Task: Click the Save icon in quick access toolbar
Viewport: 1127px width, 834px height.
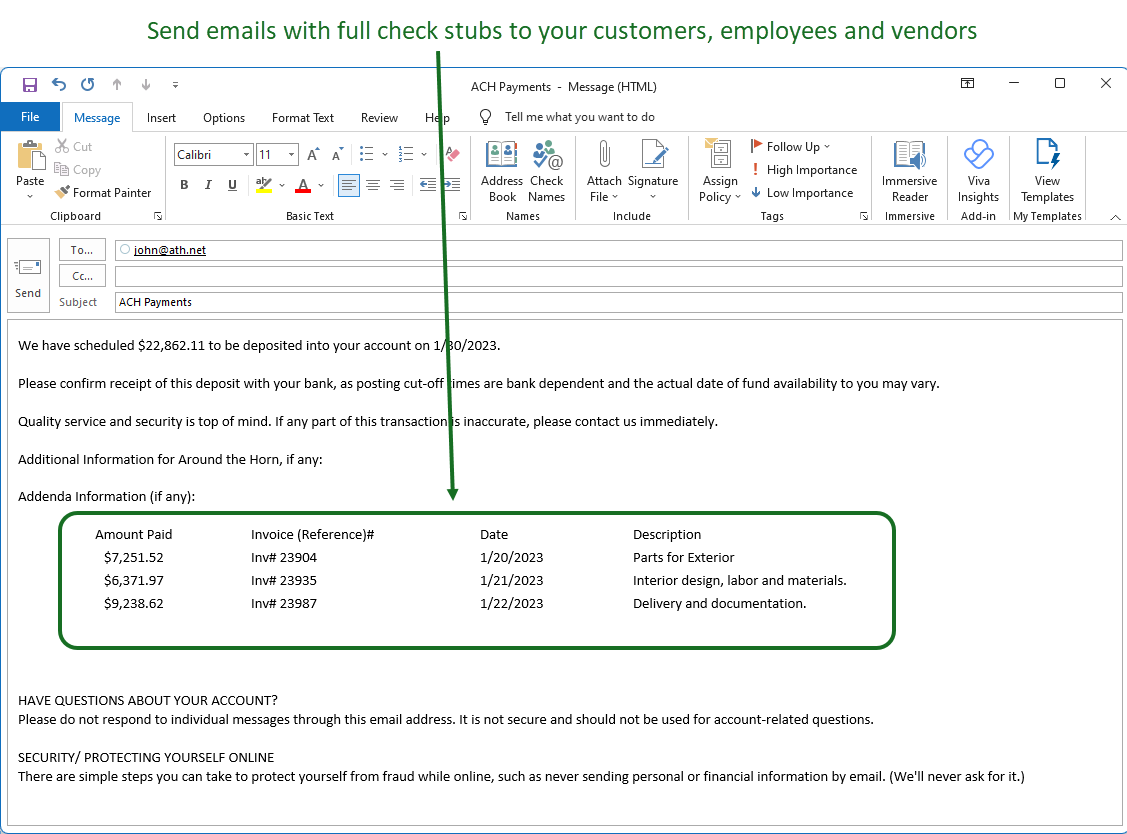Action: [x=29, y=85]
